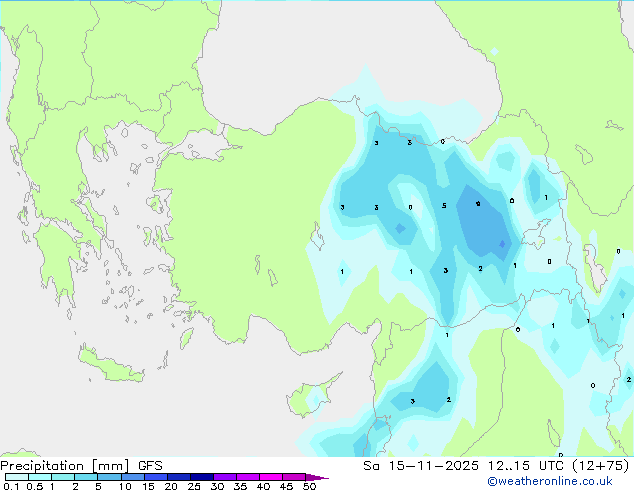Viewport: 634px width, 490px height.
Task: Click the legend tick label '15'
Action: (148, 486)
